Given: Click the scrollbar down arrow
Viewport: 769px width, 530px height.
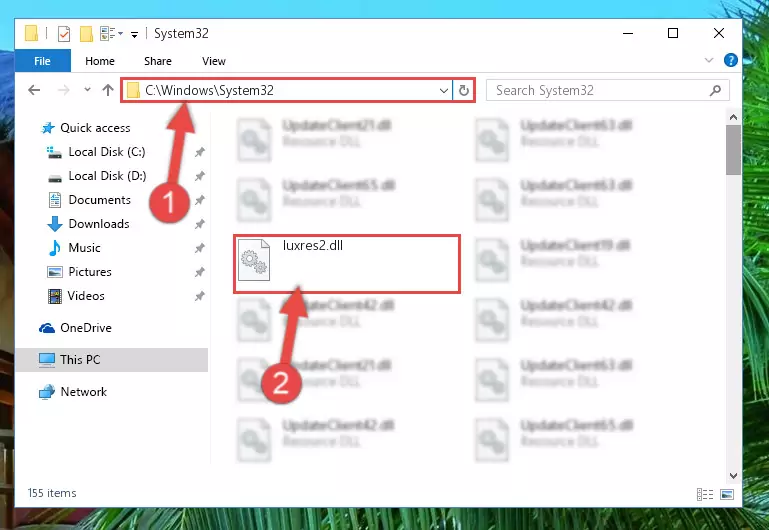Looking at the screenshot, I should 733,476.
